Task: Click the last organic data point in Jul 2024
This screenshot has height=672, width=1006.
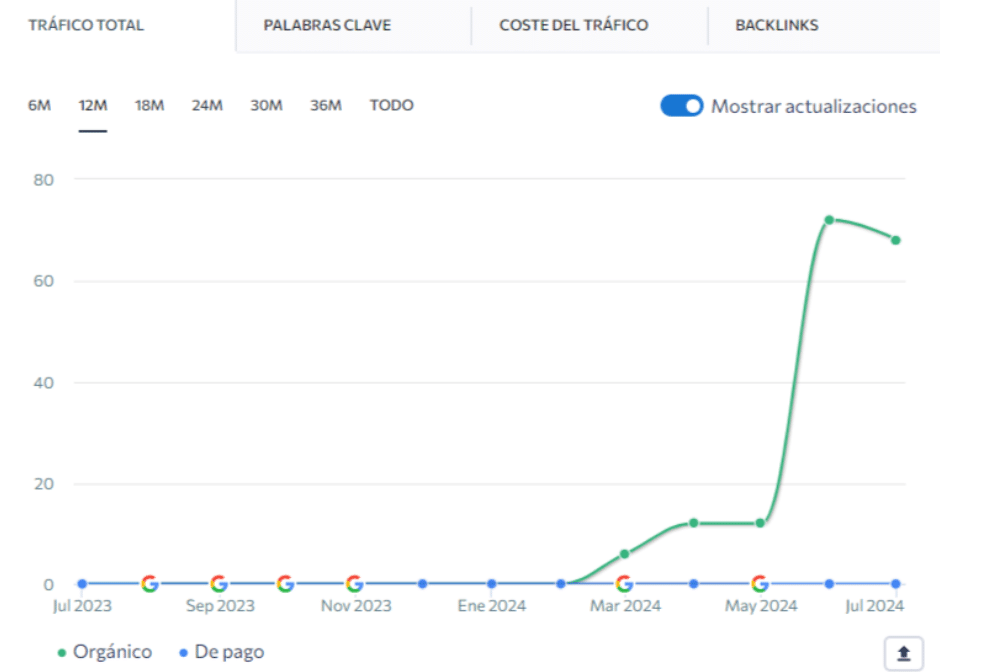Action: click(x=896, y=240)
